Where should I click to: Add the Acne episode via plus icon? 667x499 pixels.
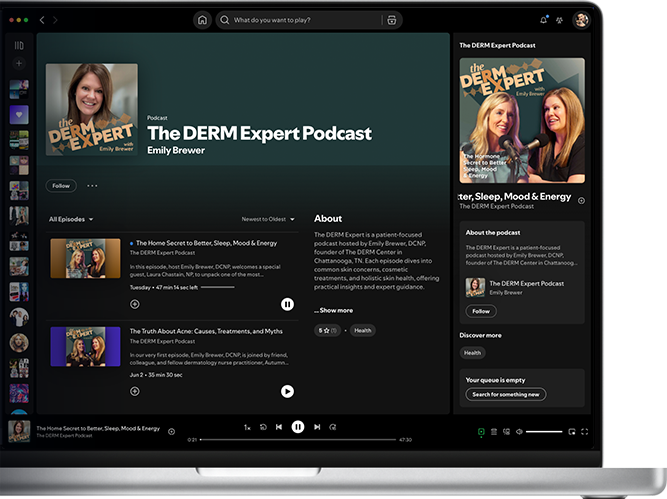[x=135, y=391]
